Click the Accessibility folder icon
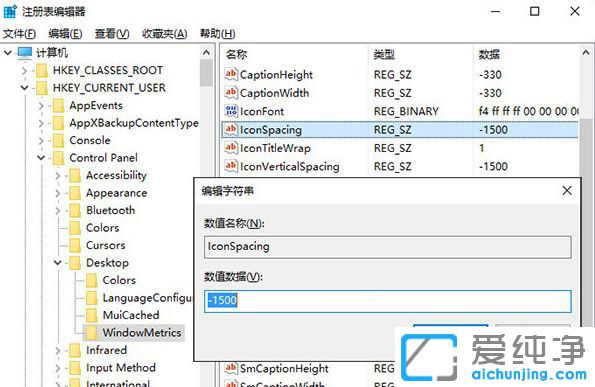Viewport: 595px width, 387px height. point(75,176)
